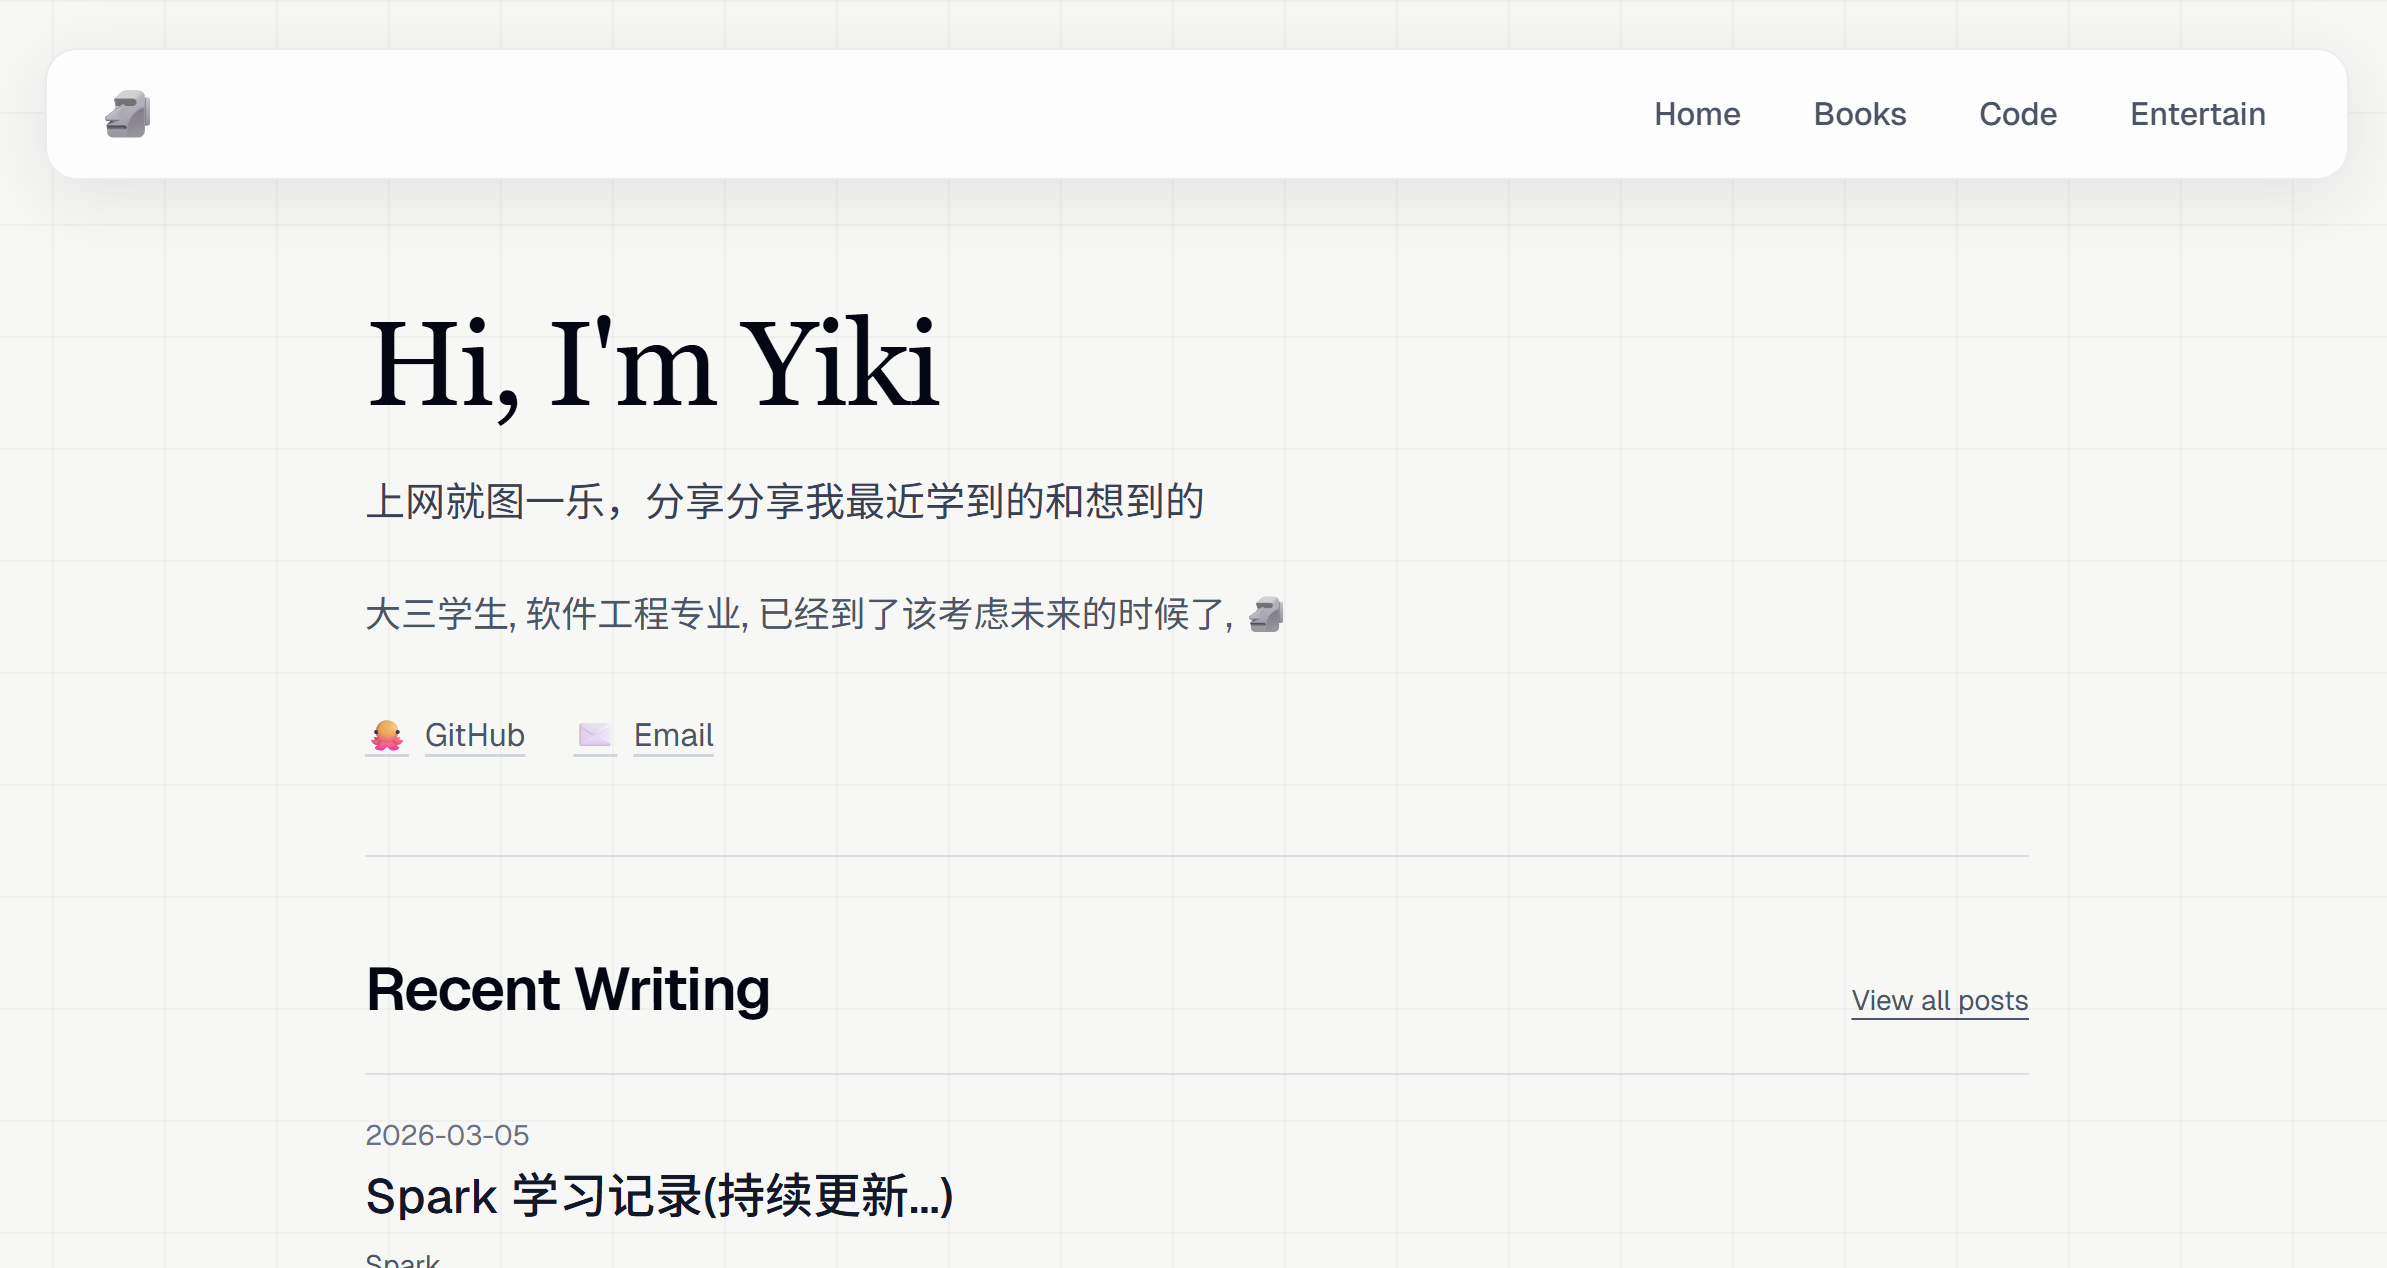The image size is (2387, 1268).
Task: Click the Spark tag under the post
Action: click(x=402, y=1260)
